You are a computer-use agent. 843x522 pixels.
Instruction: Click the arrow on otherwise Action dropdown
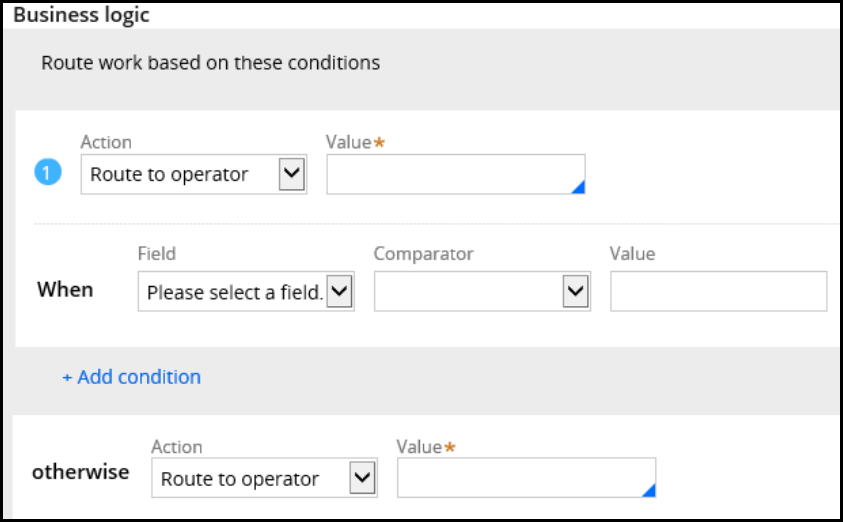click(362, 478)
